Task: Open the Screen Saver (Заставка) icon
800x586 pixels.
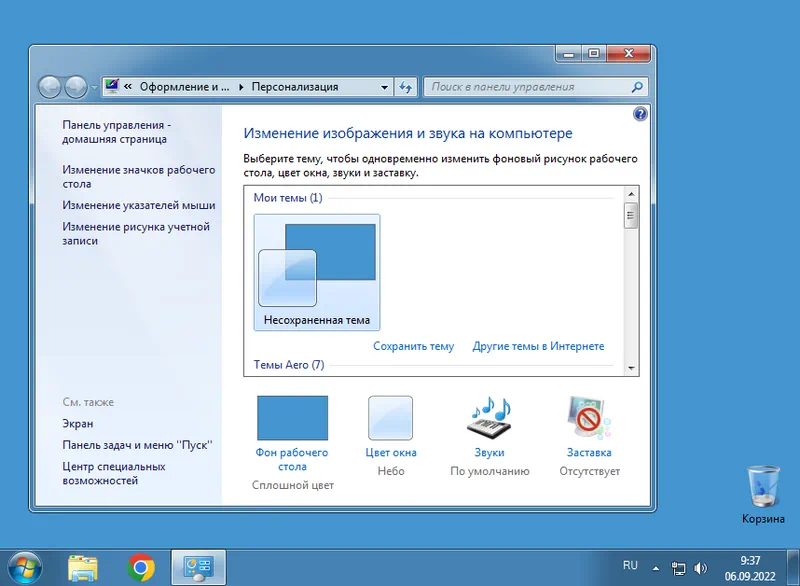Action: pyautogui.click(x=589, y=418)
